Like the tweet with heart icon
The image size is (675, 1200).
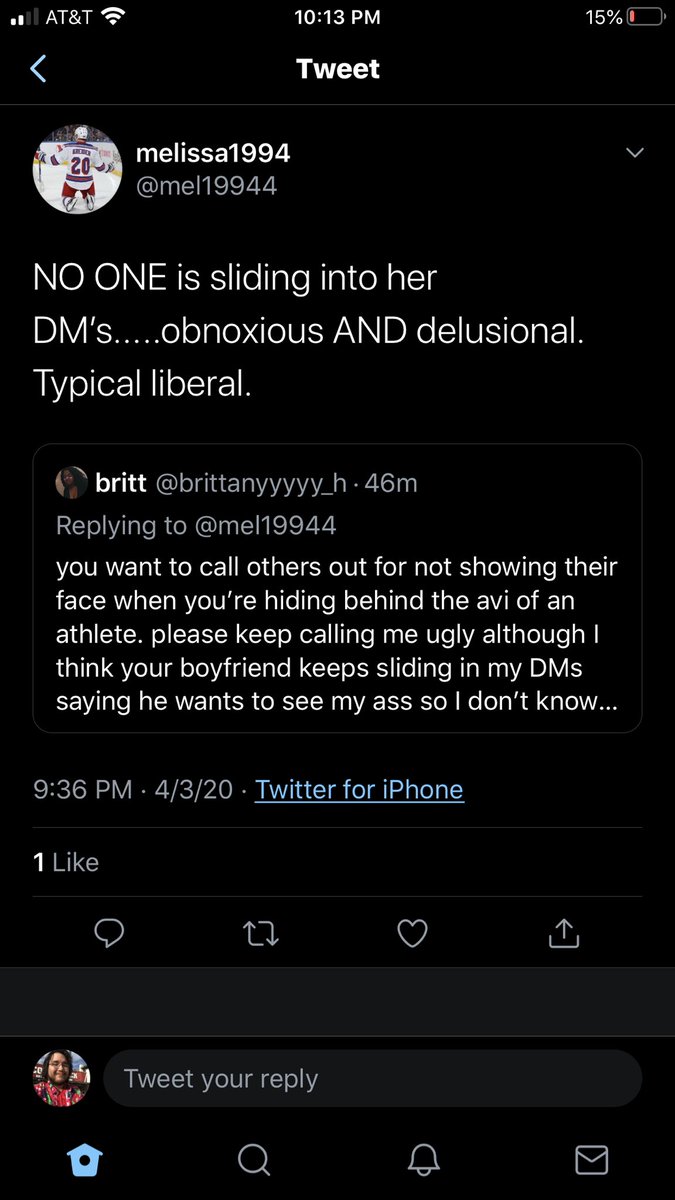click(x=412, y=933)
